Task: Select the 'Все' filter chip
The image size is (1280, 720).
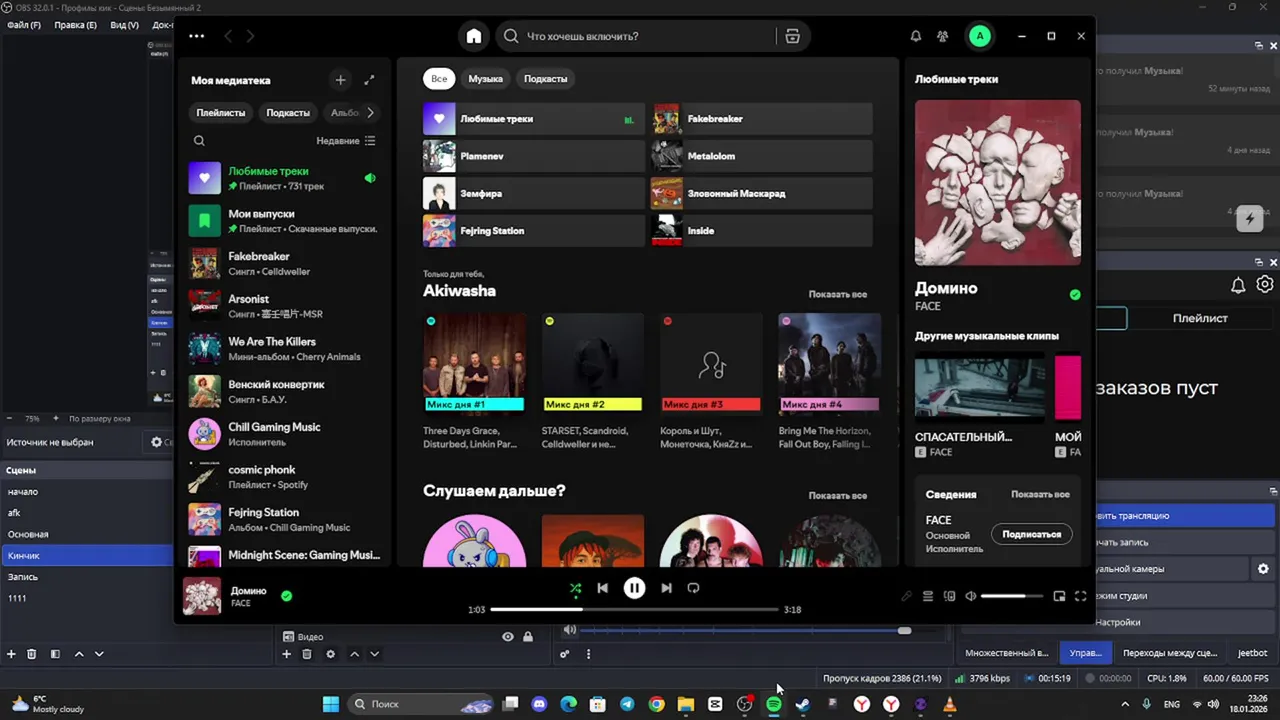Action: (439, 78)
